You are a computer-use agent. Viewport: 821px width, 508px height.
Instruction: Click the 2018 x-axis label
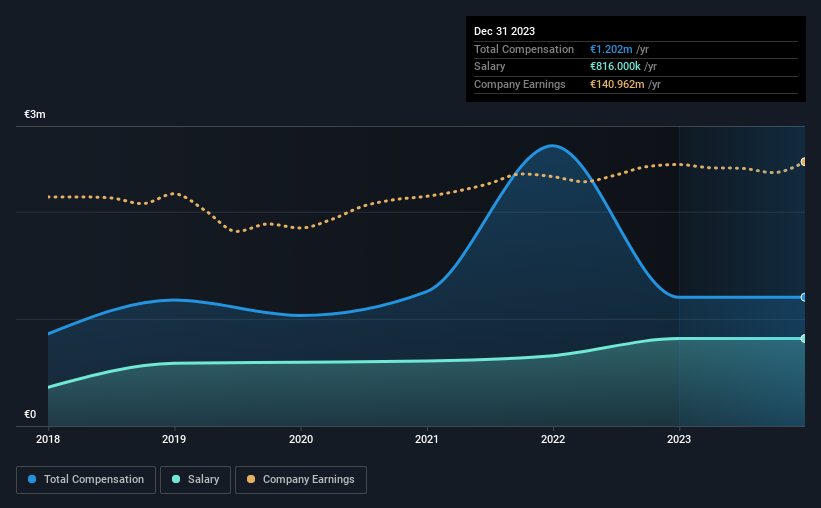tap(48, 439)
